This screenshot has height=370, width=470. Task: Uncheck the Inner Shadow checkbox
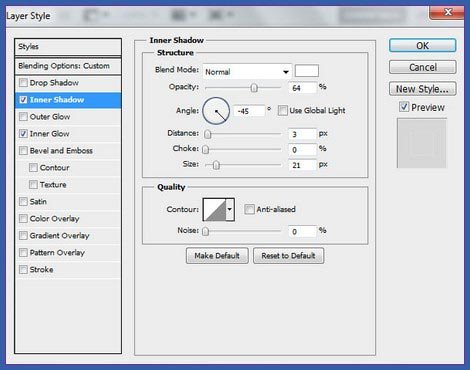coord(23,99)
